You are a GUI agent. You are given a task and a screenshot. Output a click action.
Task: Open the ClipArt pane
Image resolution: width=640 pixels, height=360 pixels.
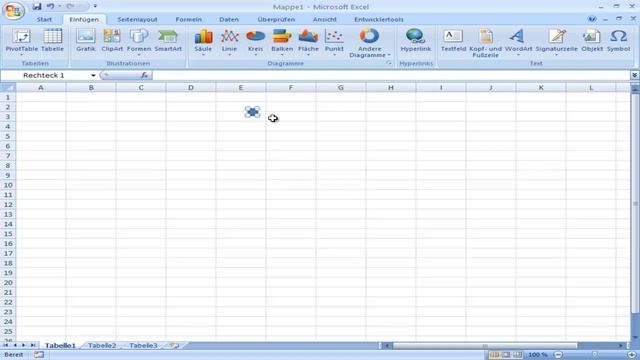coord(112,41)
